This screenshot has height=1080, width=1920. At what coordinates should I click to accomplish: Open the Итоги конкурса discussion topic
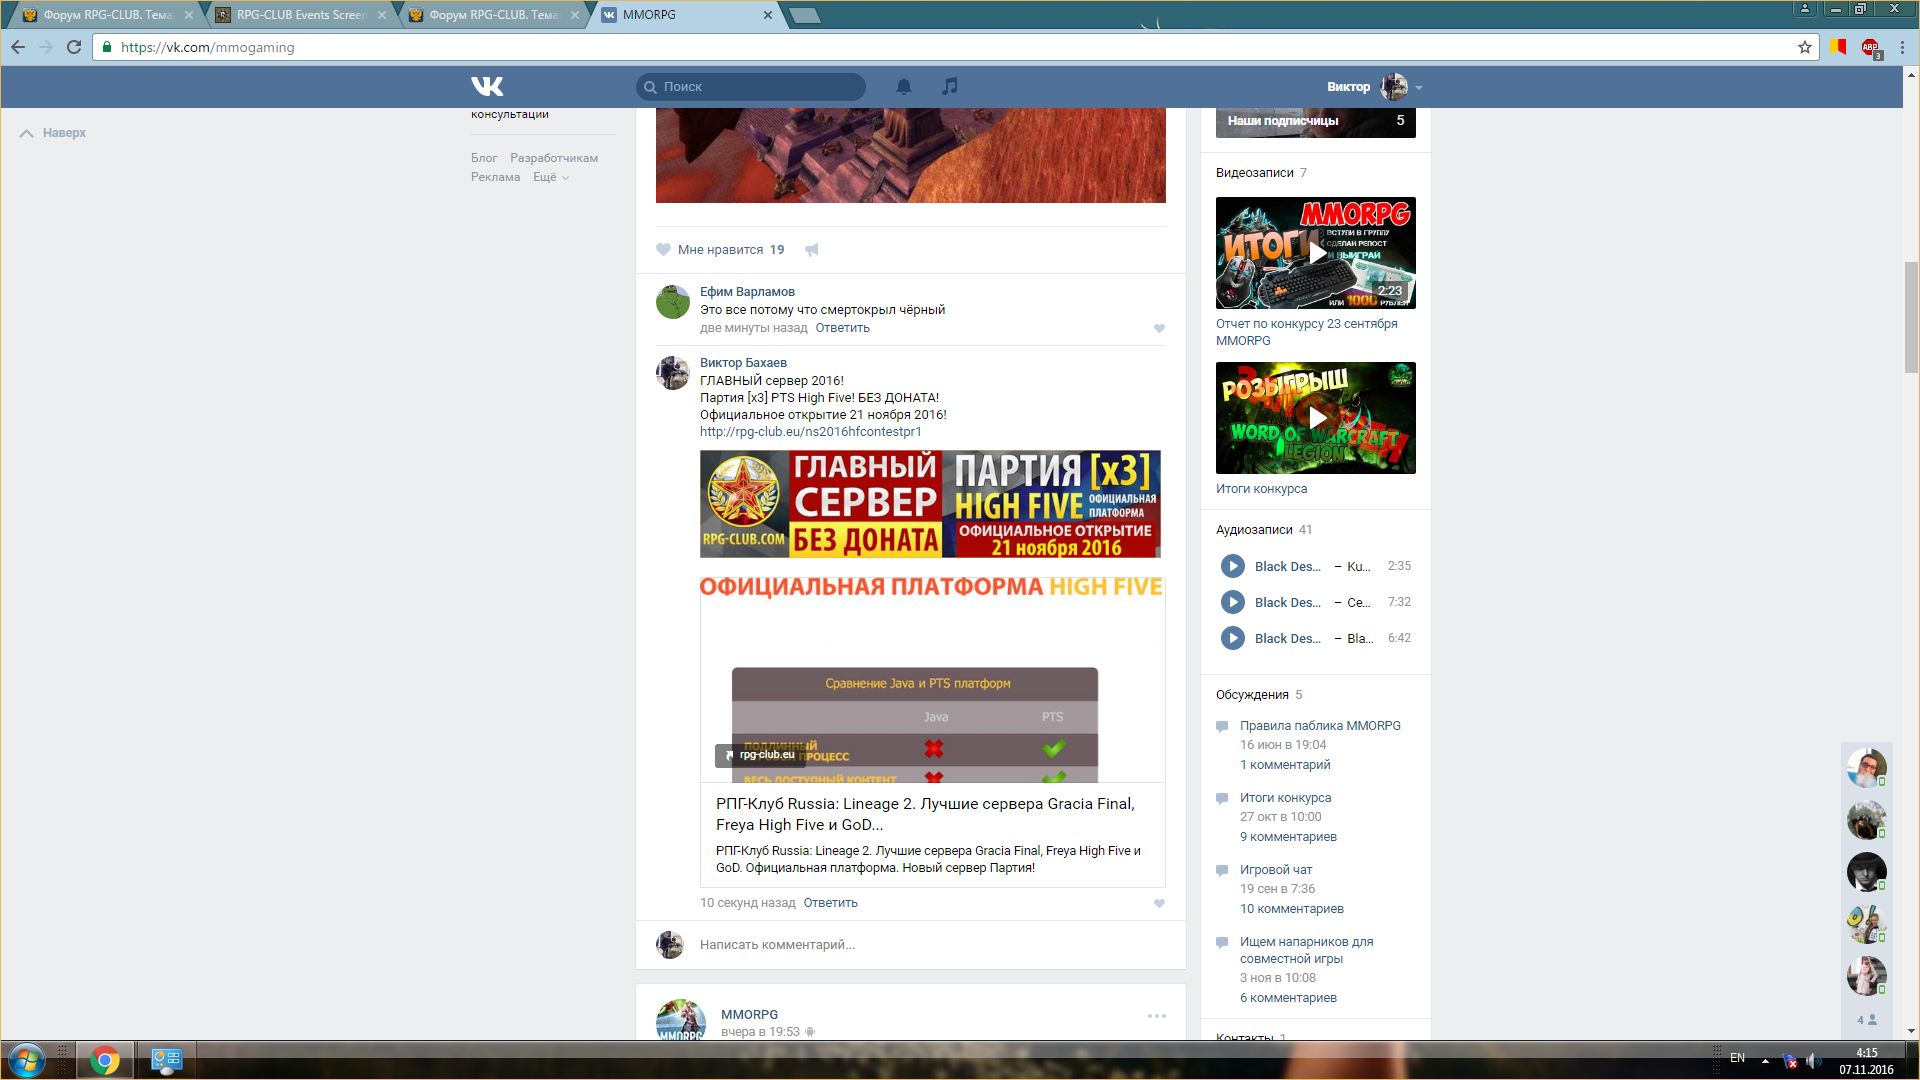click(1285, 798)
